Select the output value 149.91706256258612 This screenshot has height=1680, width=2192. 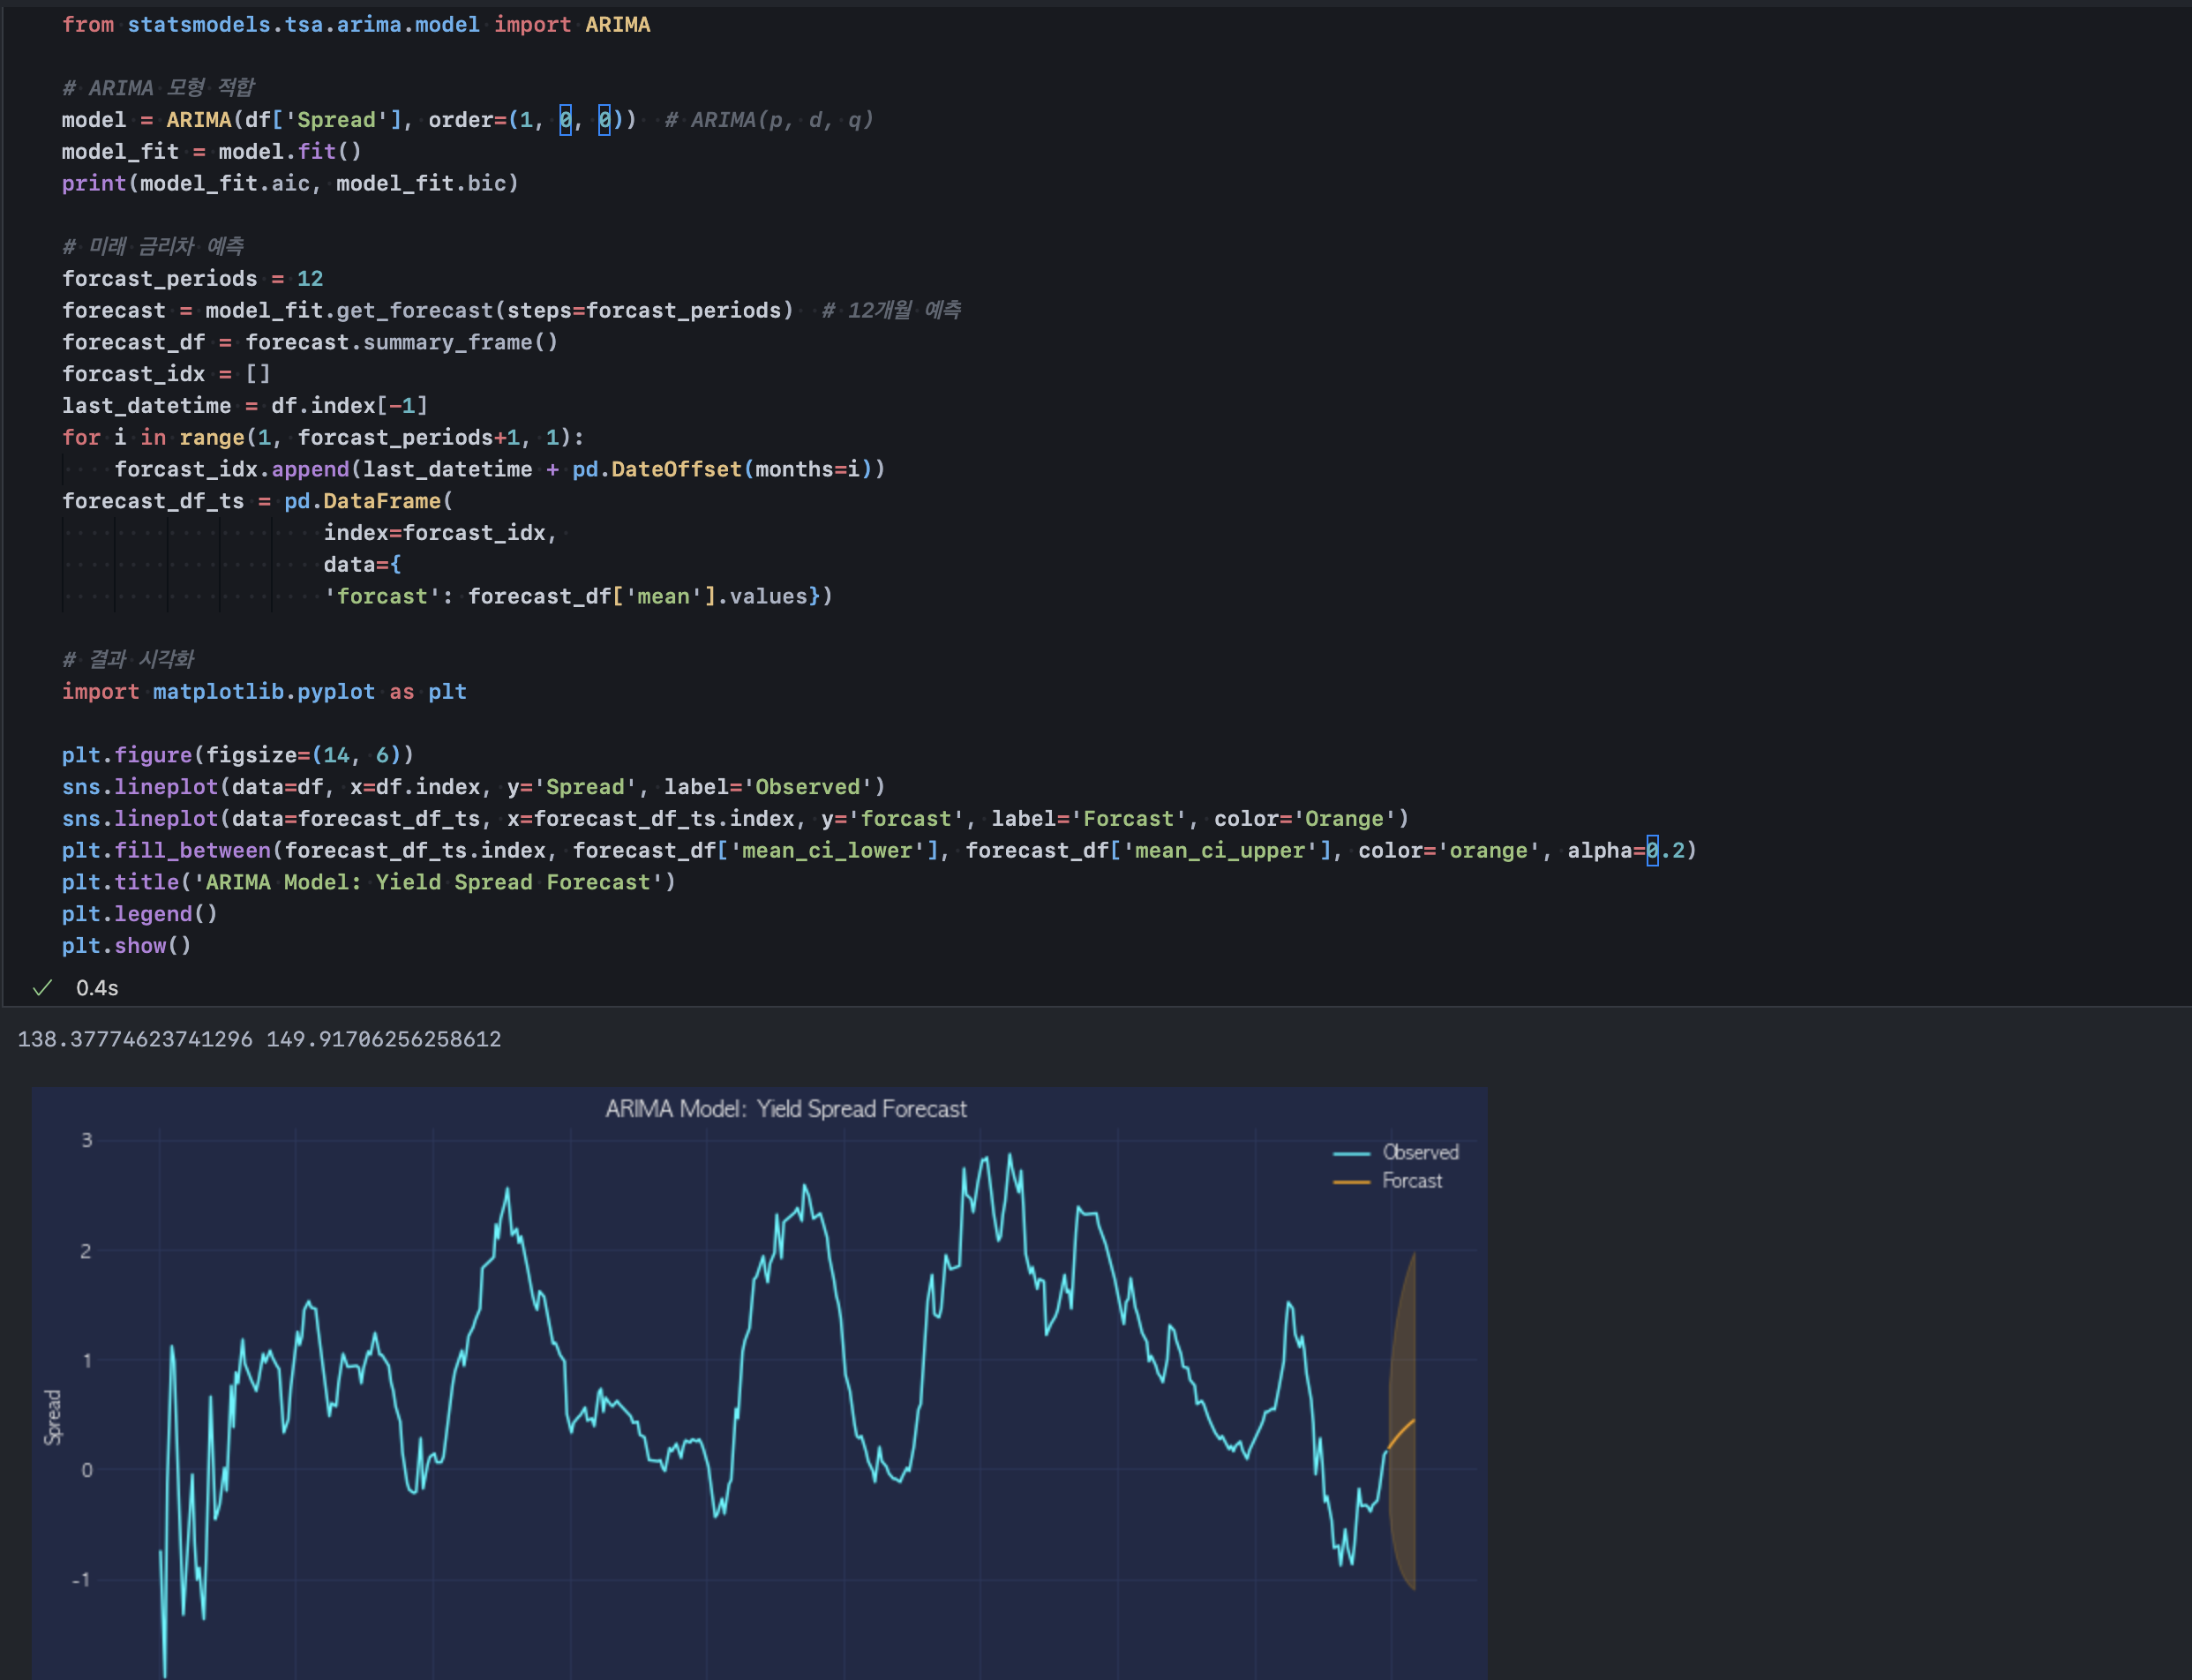point(383,1039)
